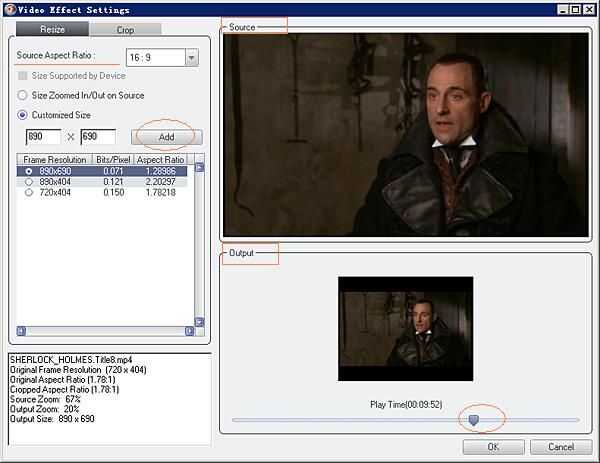Click the Source Zoom: 67% text
Screen dimensions: 600x463
[x=45, y=399]
